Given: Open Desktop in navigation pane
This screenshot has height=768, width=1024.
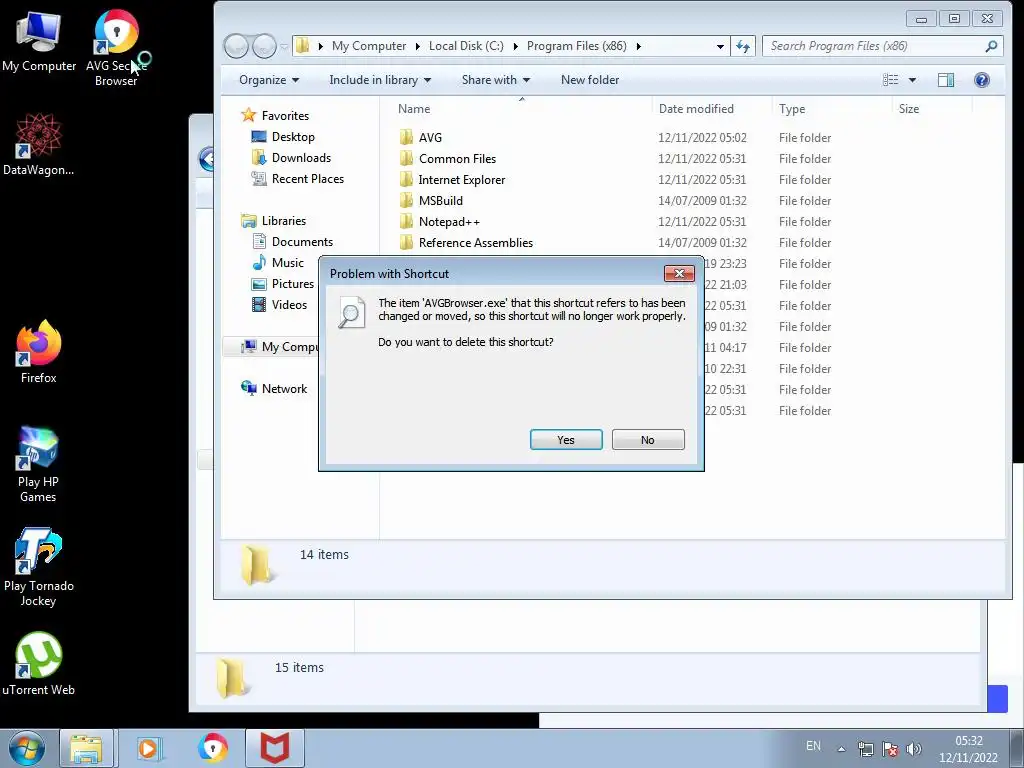Looking at the screenshot, I should 293,136.
